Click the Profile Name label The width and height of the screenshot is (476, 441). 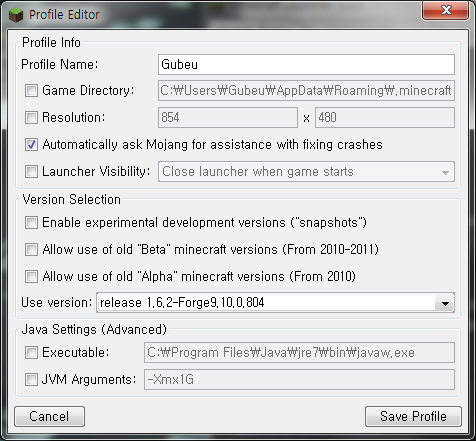click(x=60, y=64)
